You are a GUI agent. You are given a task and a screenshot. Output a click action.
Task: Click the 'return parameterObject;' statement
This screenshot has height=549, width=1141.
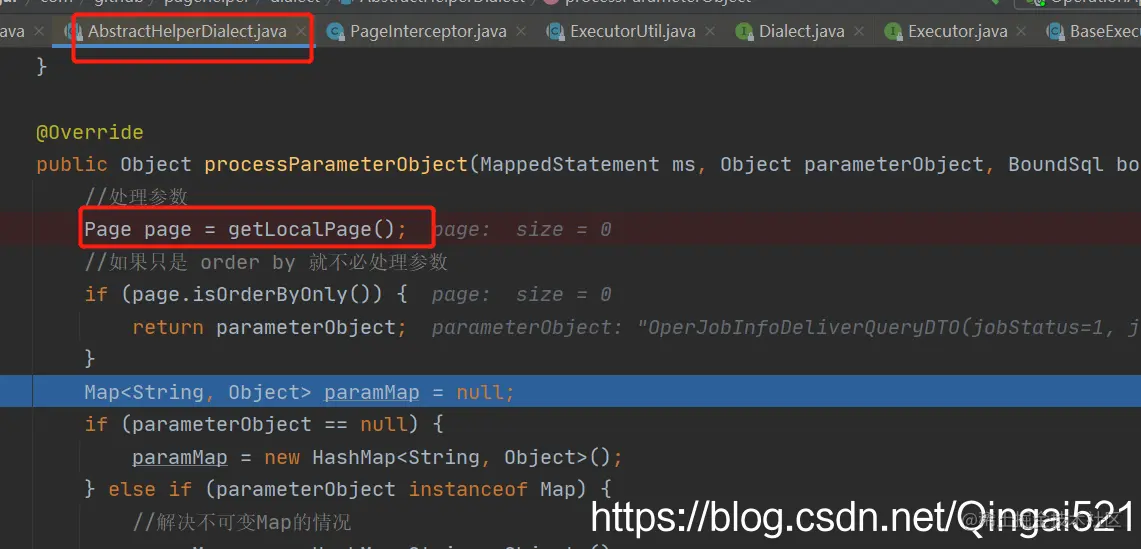[x=269, y=327]
